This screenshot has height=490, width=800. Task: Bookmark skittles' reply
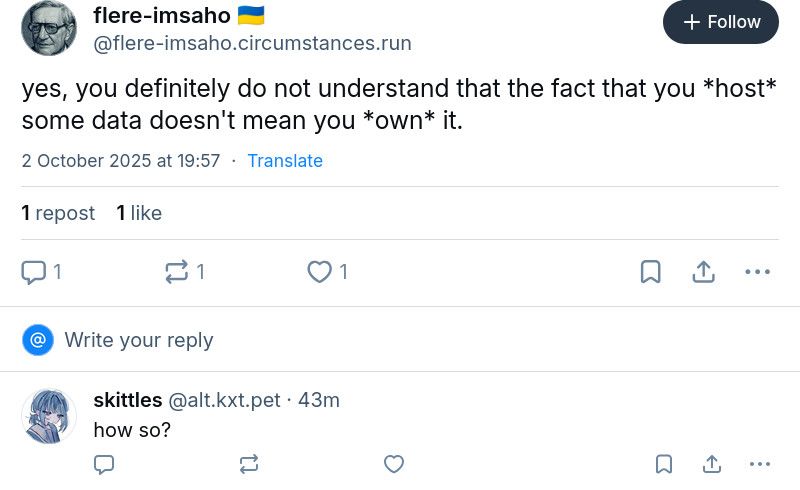(664, 464)
